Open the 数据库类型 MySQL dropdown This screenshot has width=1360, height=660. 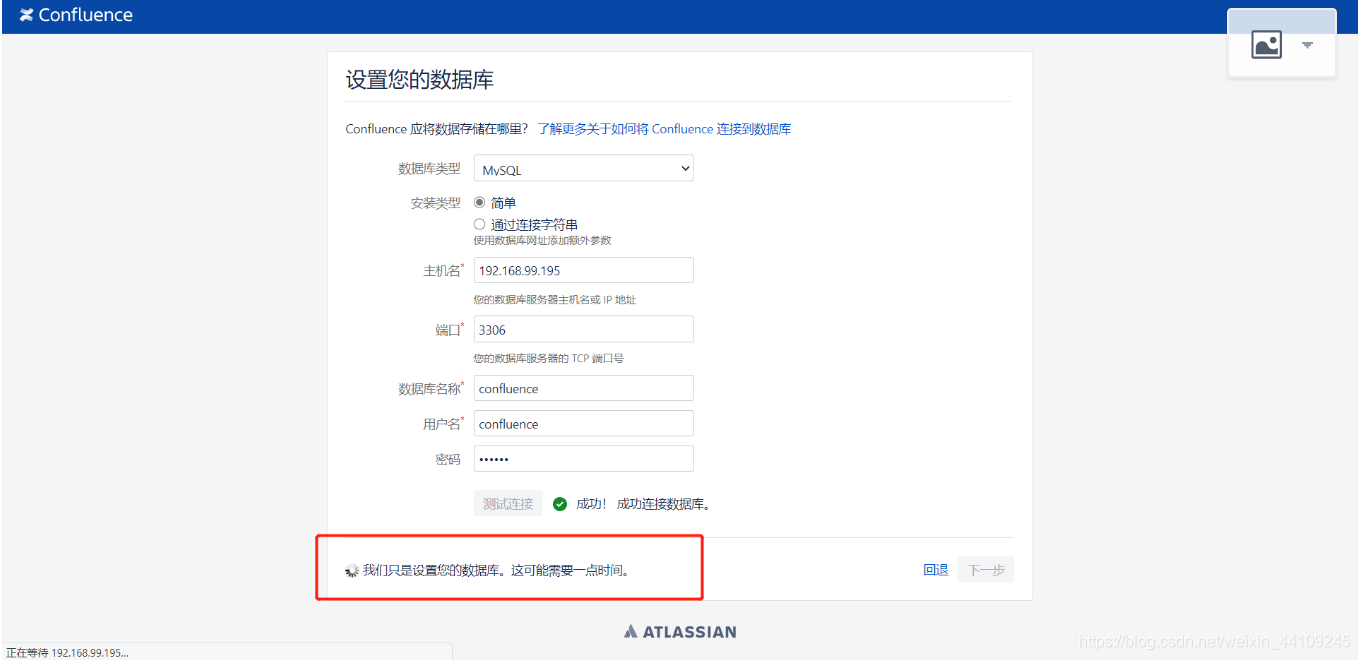(584, 169)
